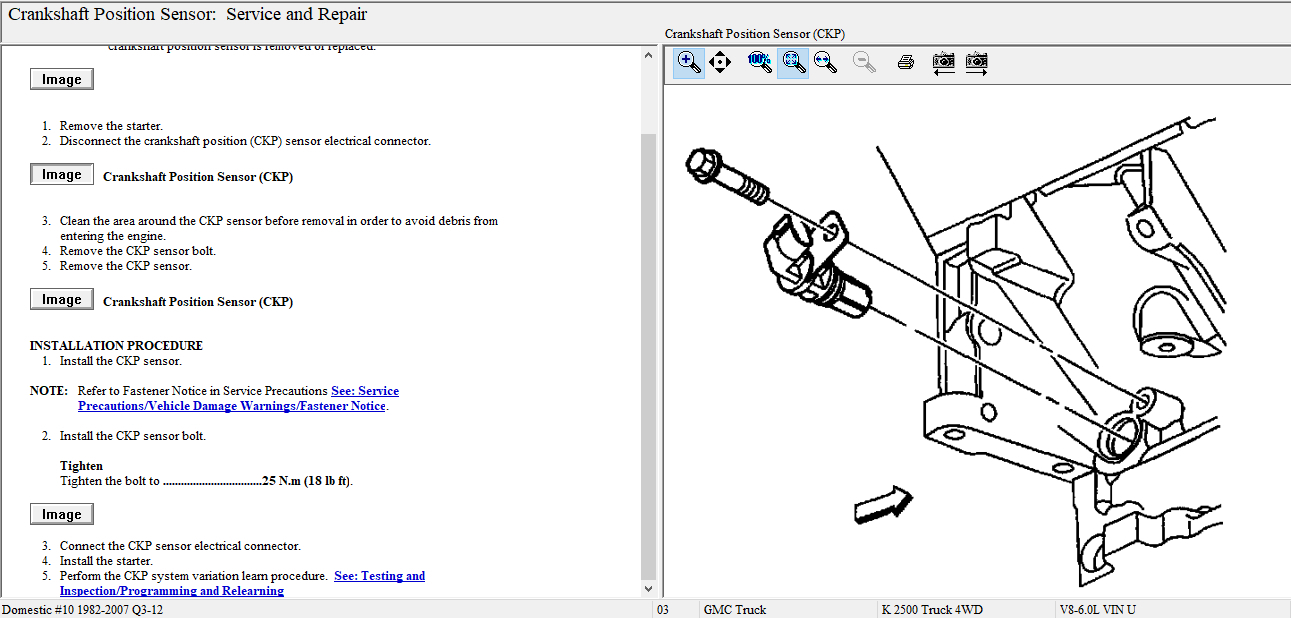Go to next image with camera right arrow
This screenshot has width=1291, height=618.
click(976, 62)
